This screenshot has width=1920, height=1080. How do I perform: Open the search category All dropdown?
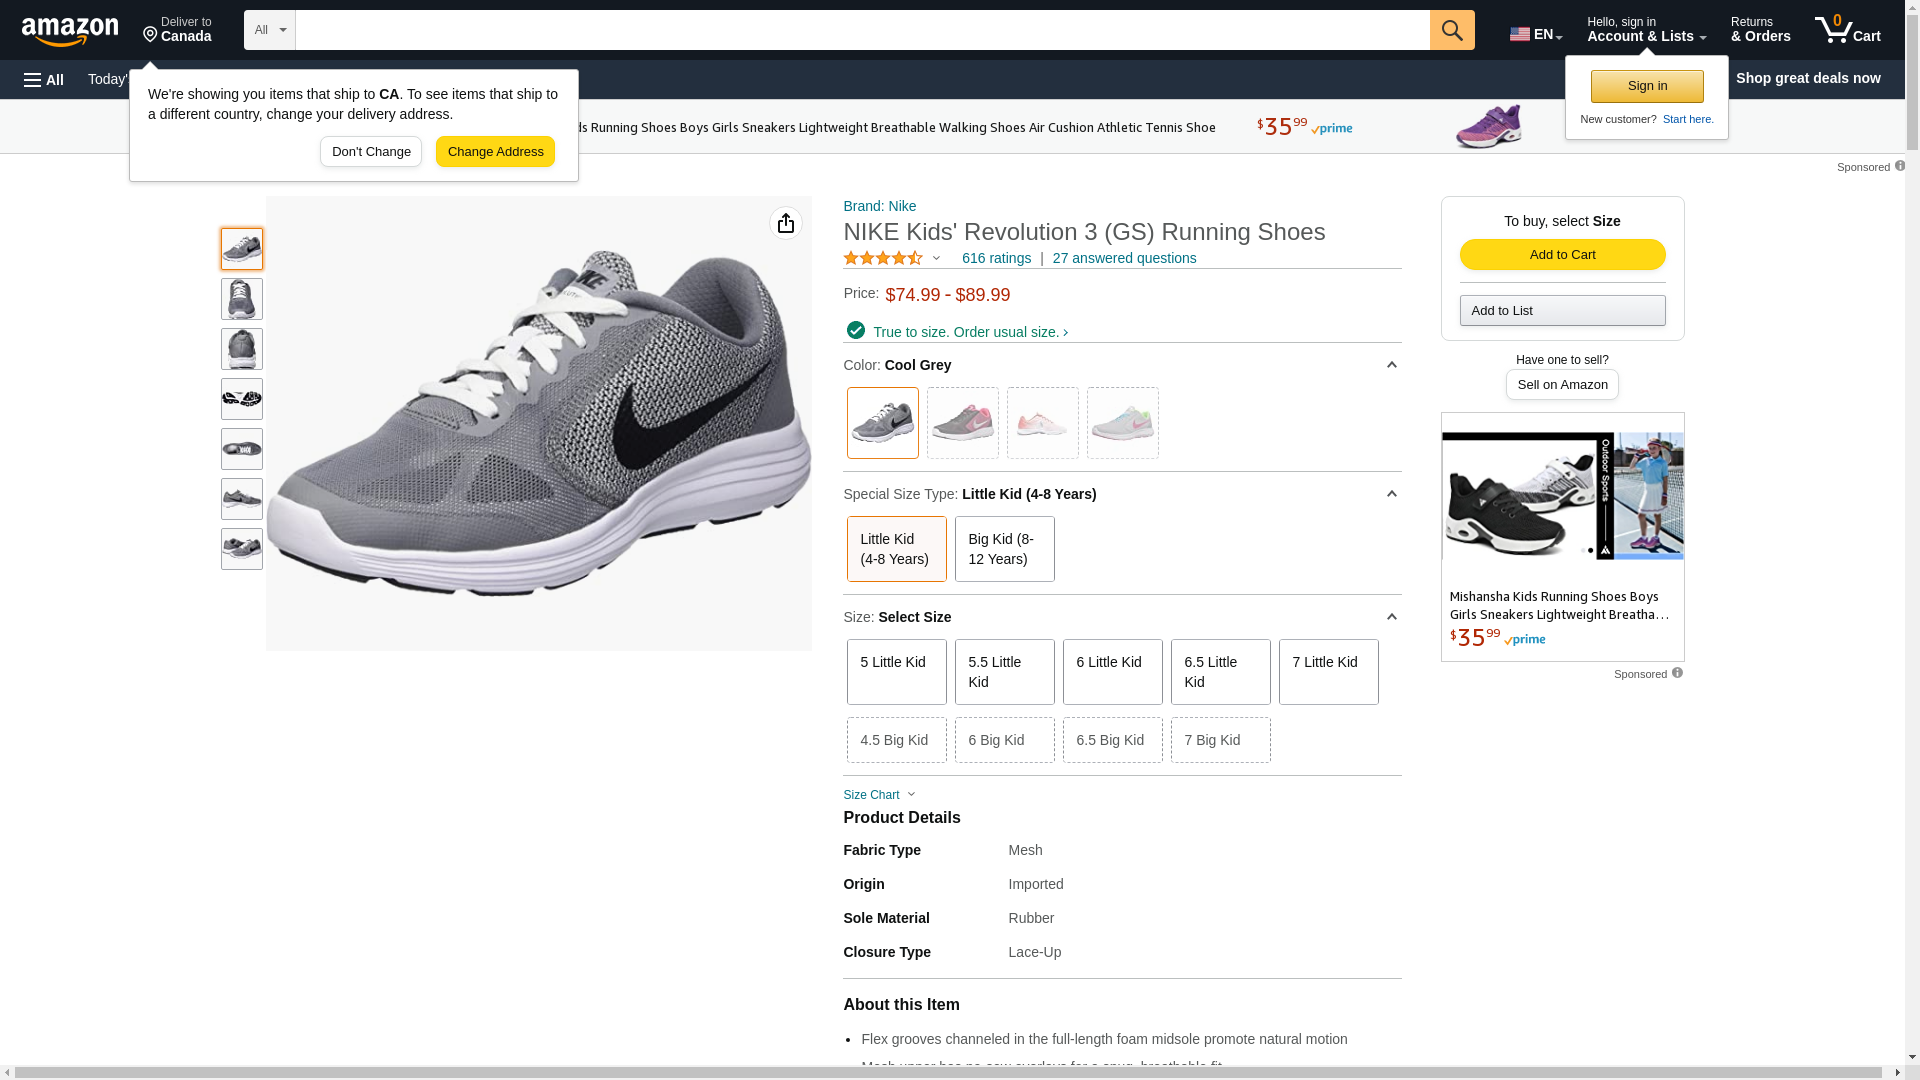coord(269,30)
